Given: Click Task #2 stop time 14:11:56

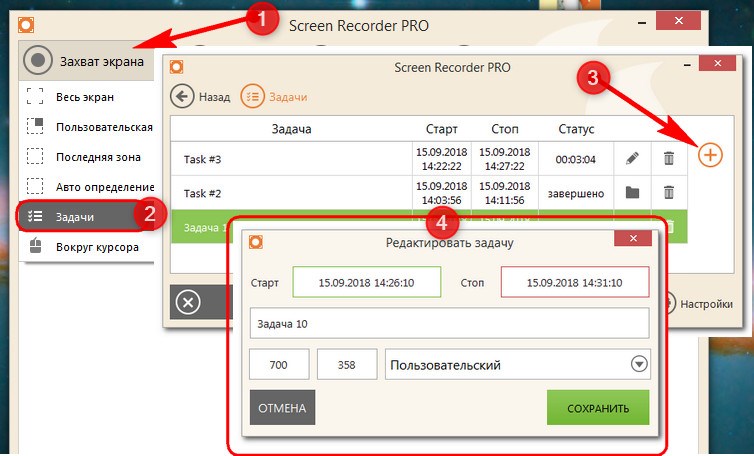Looking at the screenshot, I should click(504, 200).
